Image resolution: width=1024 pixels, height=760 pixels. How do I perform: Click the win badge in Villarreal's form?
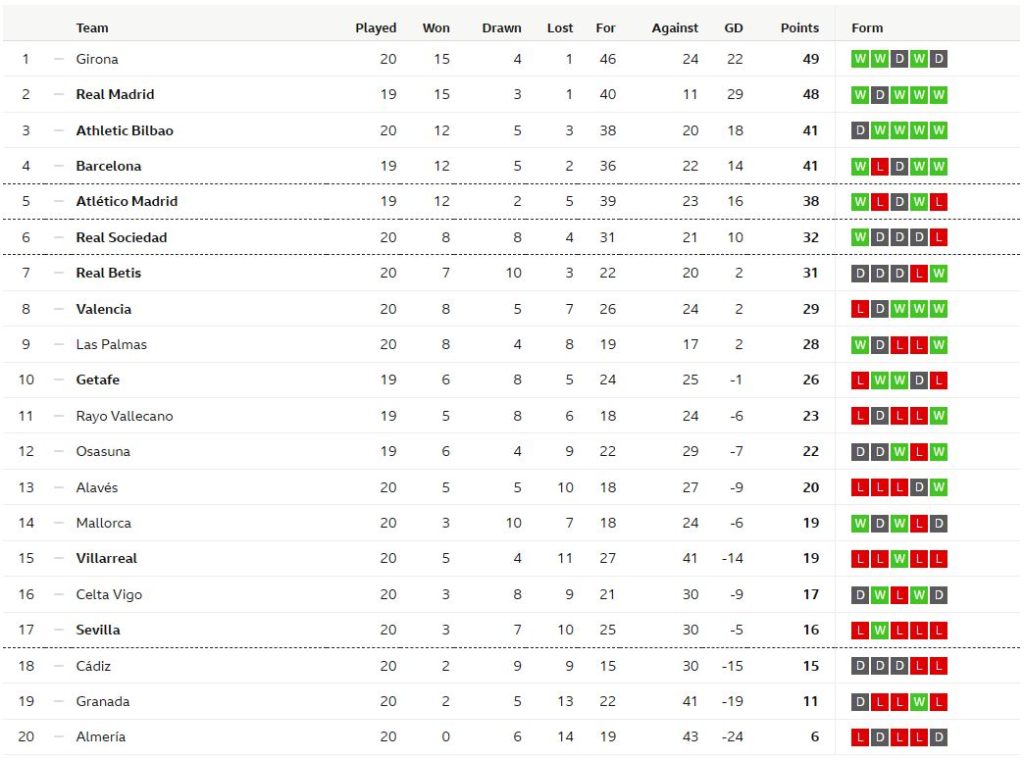(899, 559)
